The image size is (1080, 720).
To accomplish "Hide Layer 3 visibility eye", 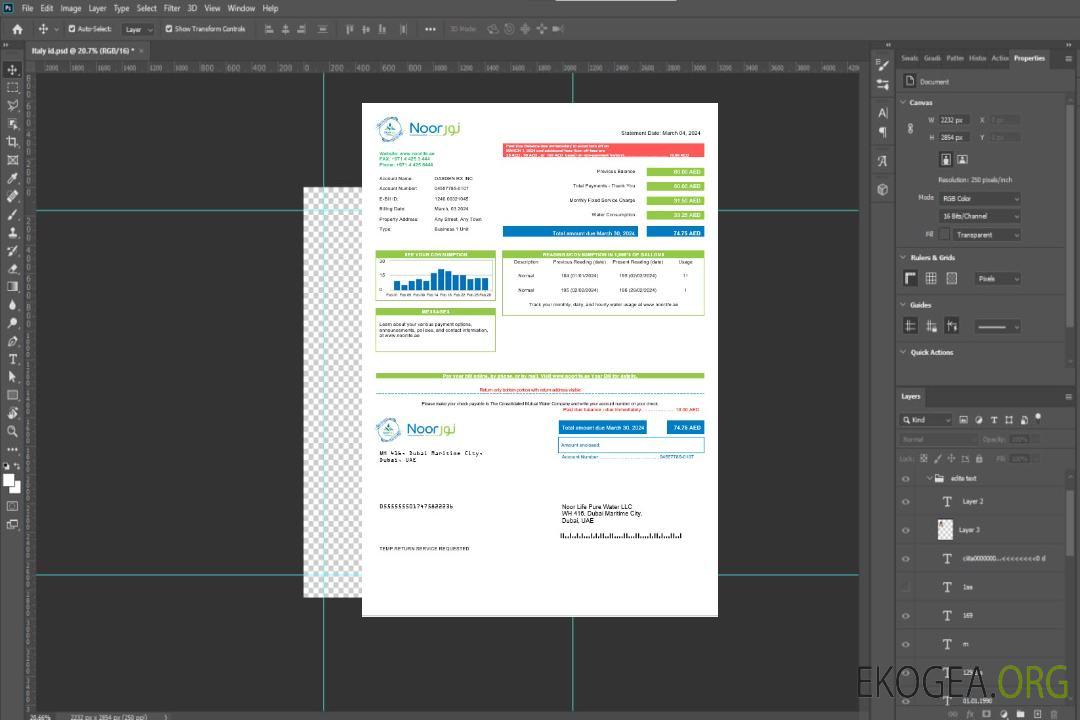I will click(x=906, y=531).
